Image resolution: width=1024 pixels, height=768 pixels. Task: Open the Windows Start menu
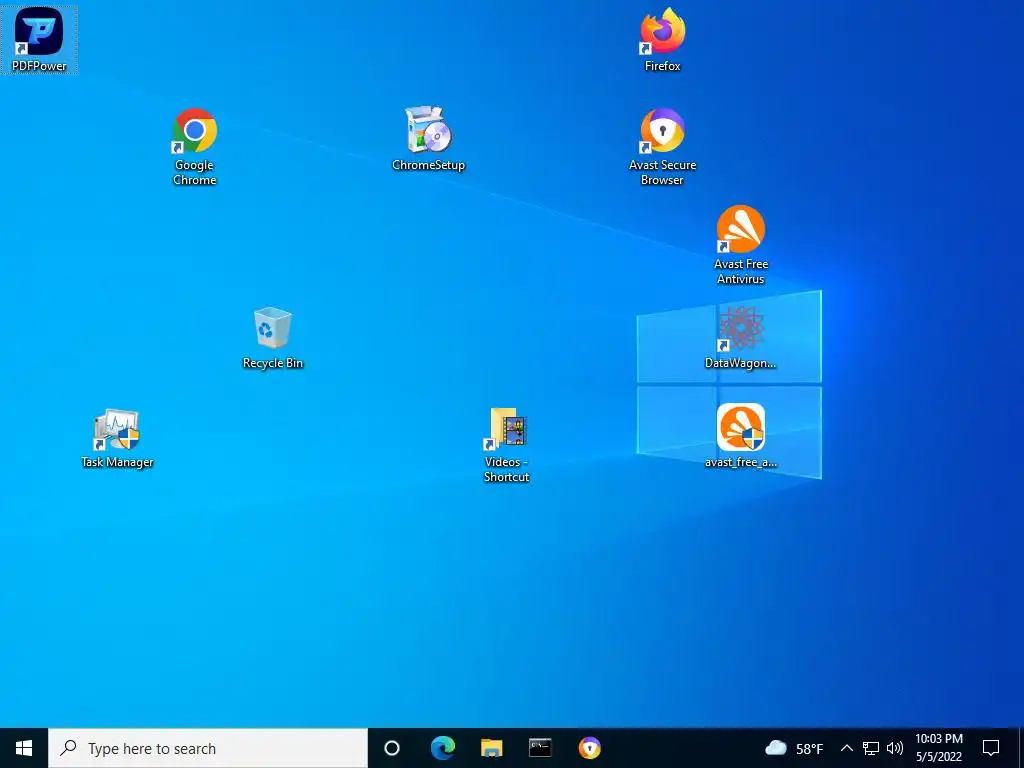(24, 748)
